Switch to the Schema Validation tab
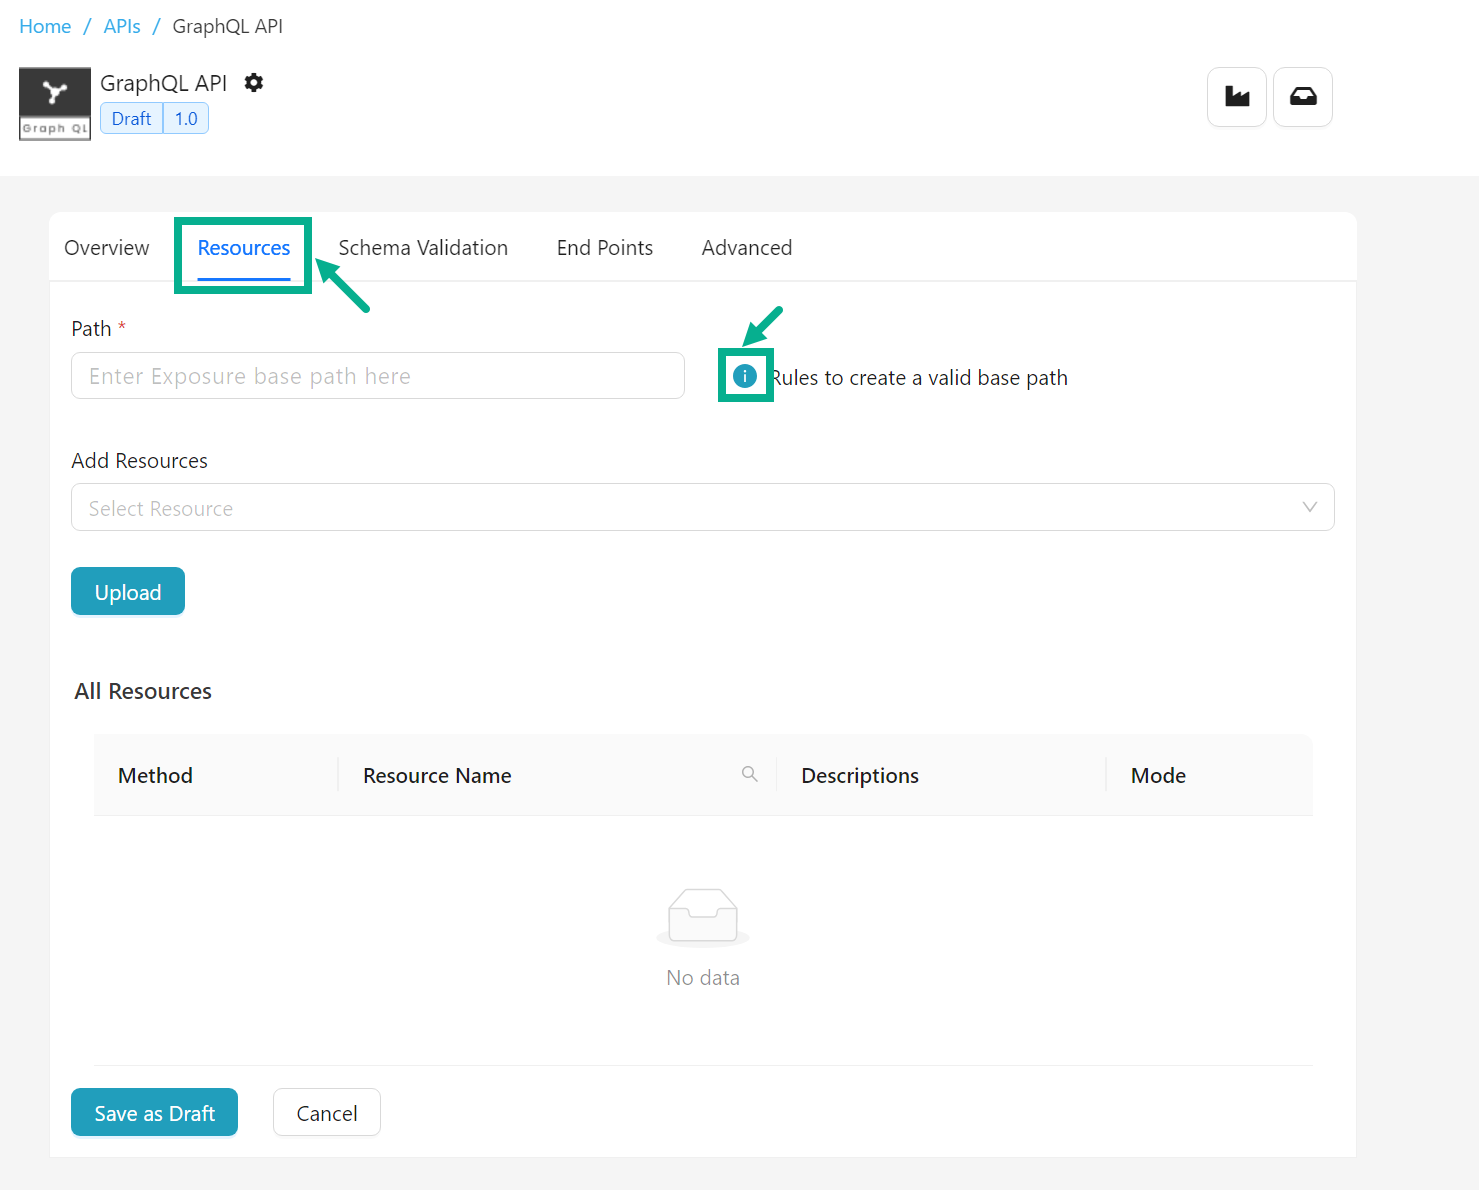This screenshot has width=1479, height=1190. [423, 247]
